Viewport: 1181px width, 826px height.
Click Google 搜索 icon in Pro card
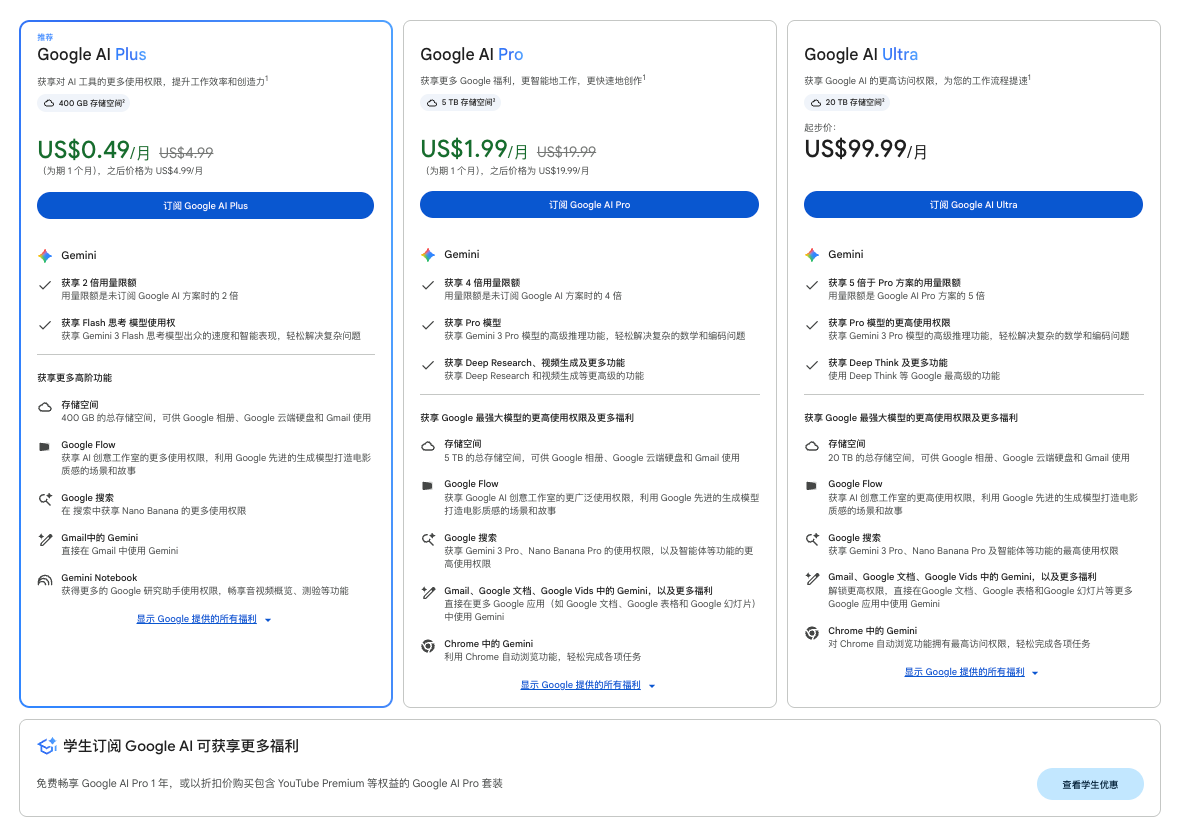tap(428, 539)
